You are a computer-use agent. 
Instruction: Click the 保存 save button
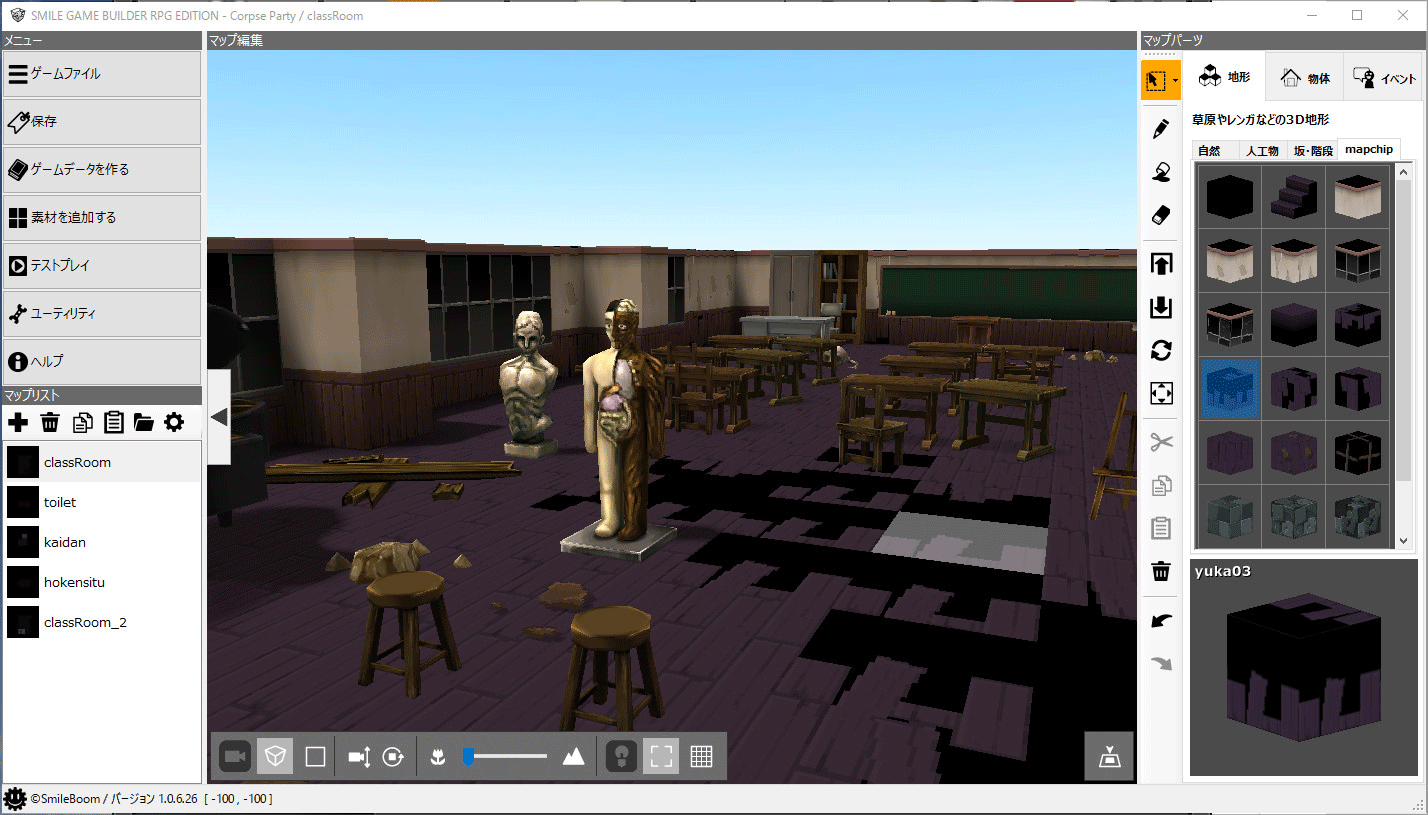(x=102, y=122)
